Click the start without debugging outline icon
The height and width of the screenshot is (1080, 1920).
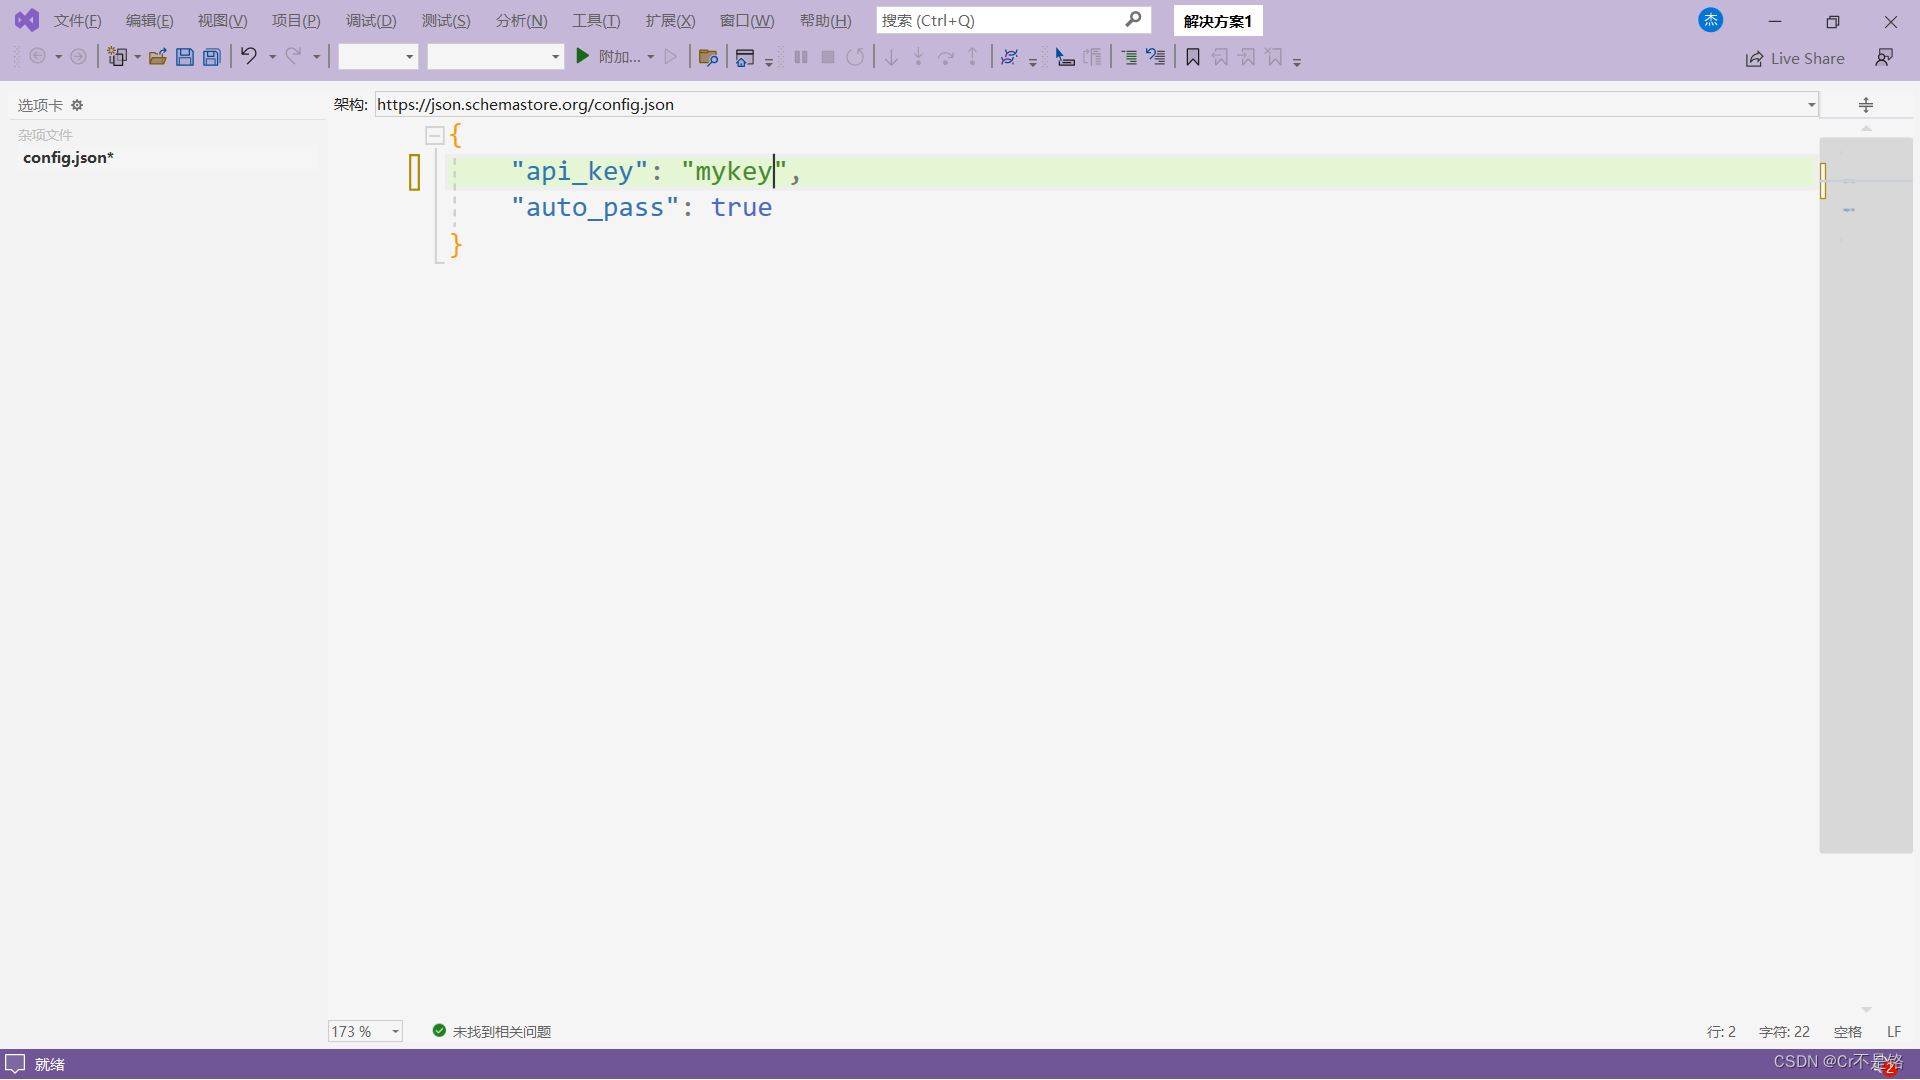(x=671, y=57)
